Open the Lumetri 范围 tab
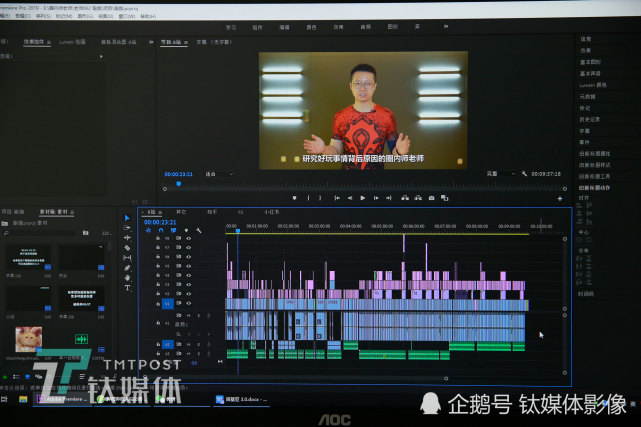This screenshot has width=641, height=427. 72,42
